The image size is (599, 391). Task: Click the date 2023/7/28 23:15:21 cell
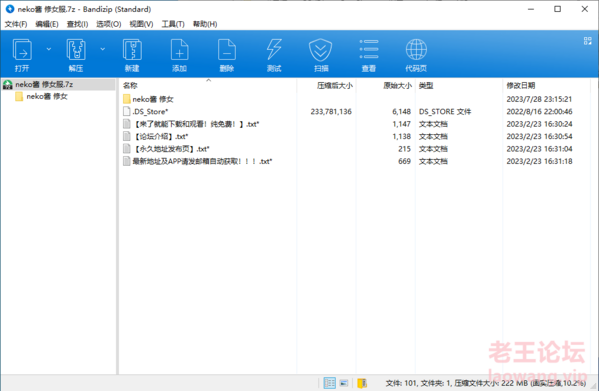pos(539,99)
